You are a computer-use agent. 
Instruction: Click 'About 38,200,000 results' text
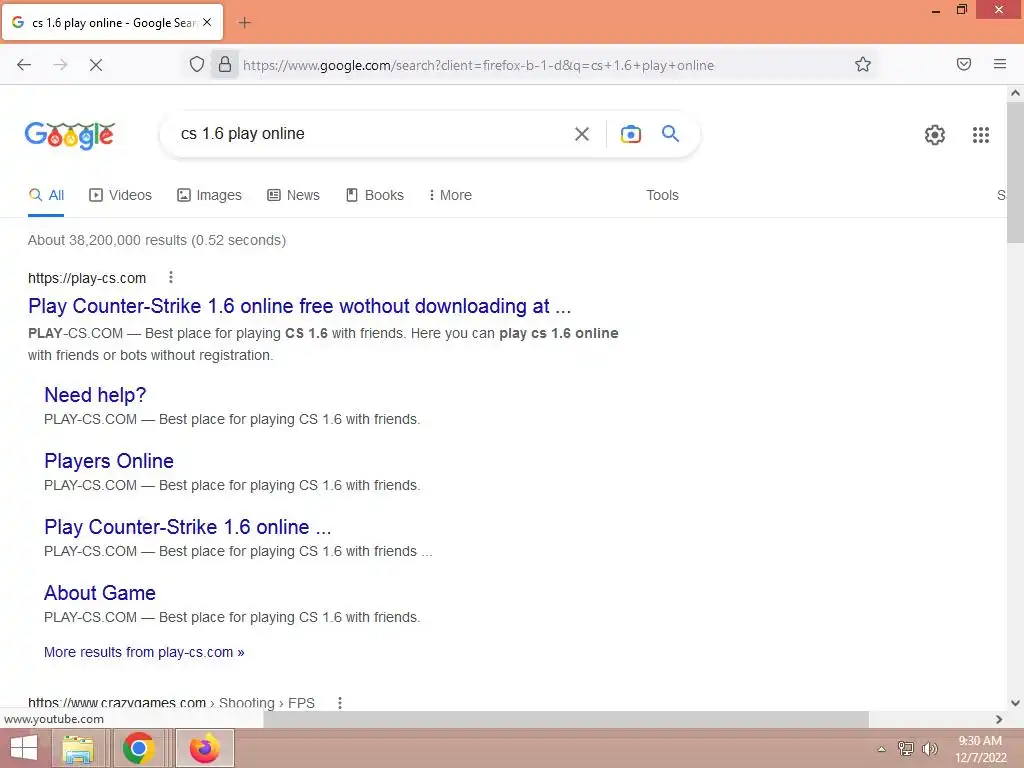pyautogui.click(x=157, y=240)
